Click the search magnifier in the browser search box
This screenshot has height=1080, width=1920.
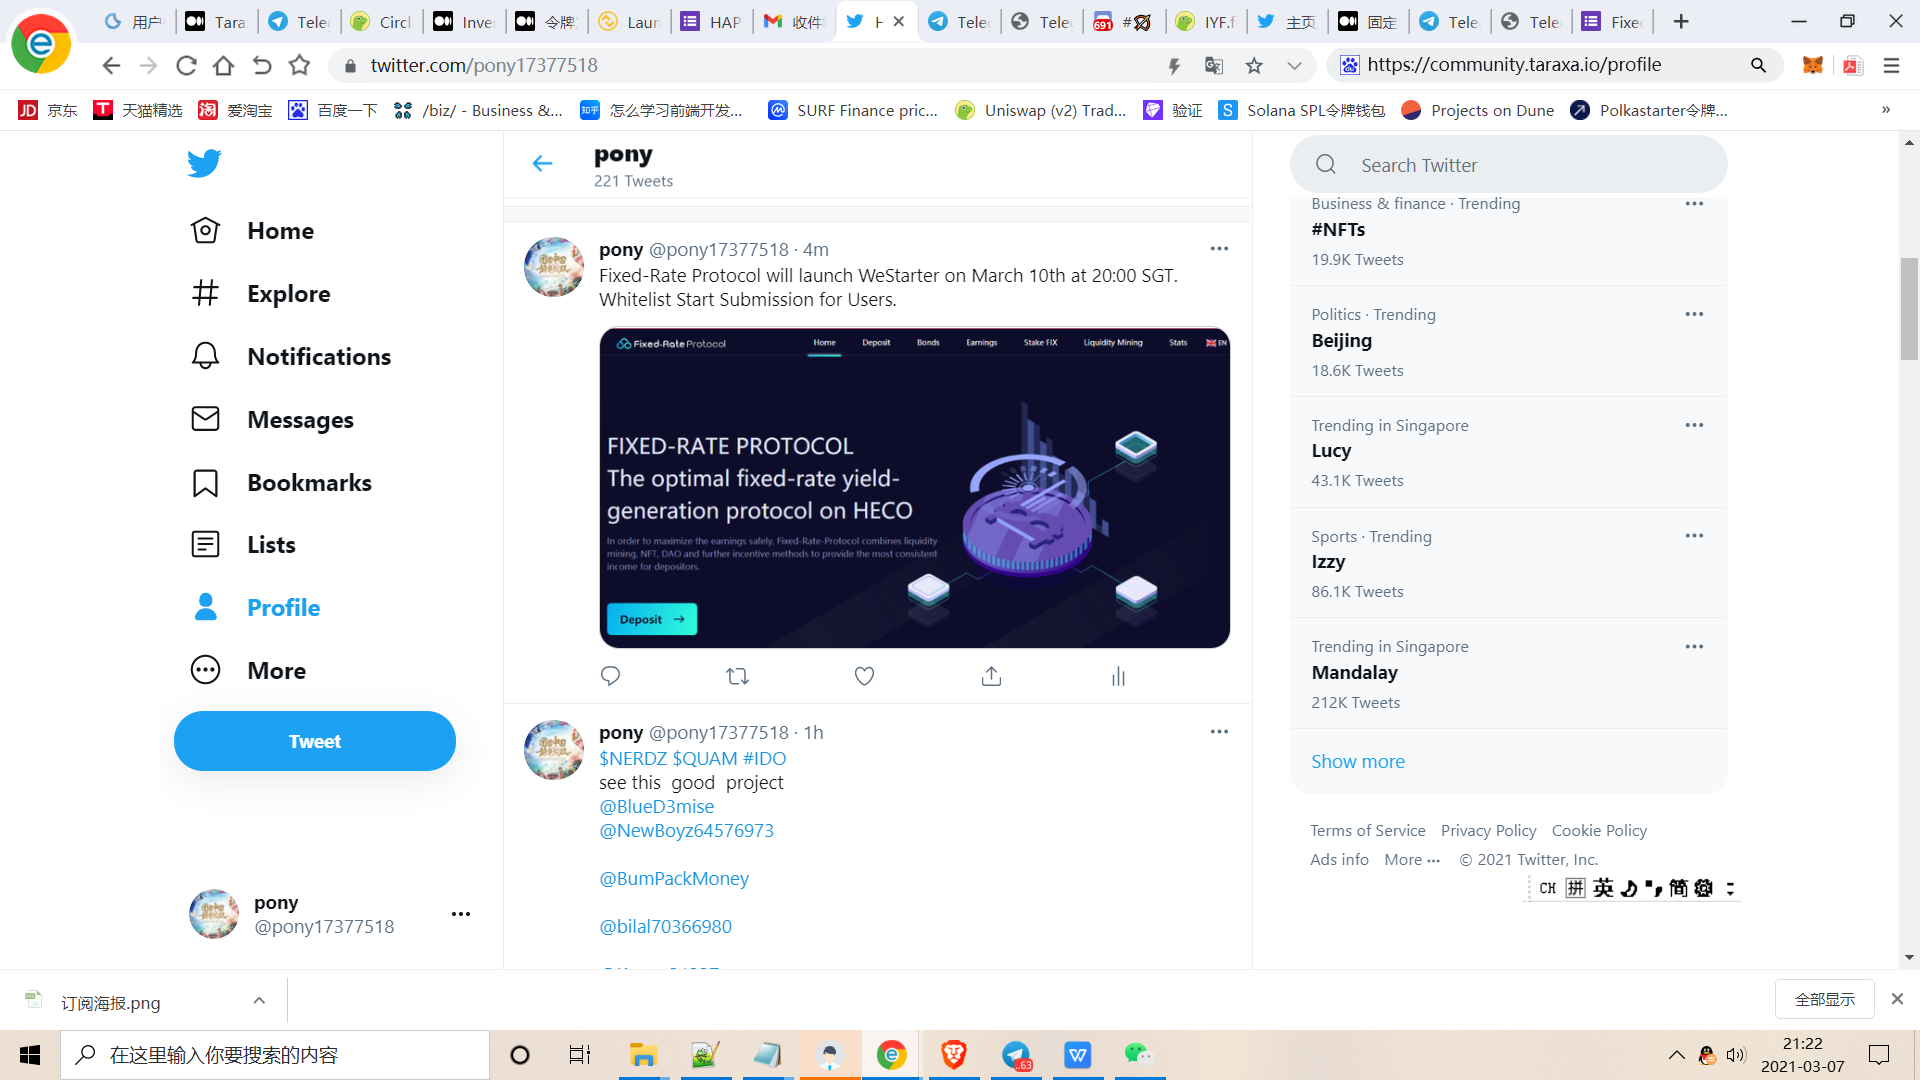point(1758,65)
